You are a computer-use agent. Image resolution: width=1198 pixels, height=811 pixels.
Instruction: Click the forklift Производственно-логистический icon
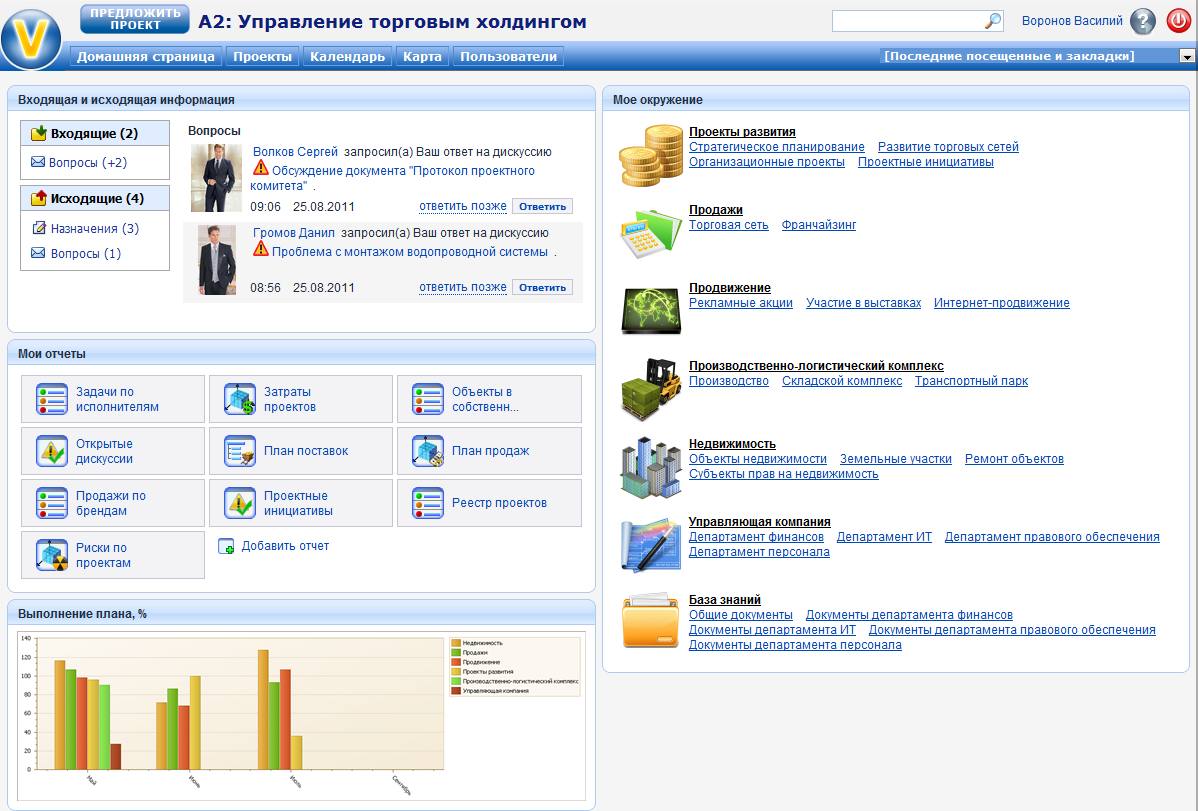click(x=651, y=389)
